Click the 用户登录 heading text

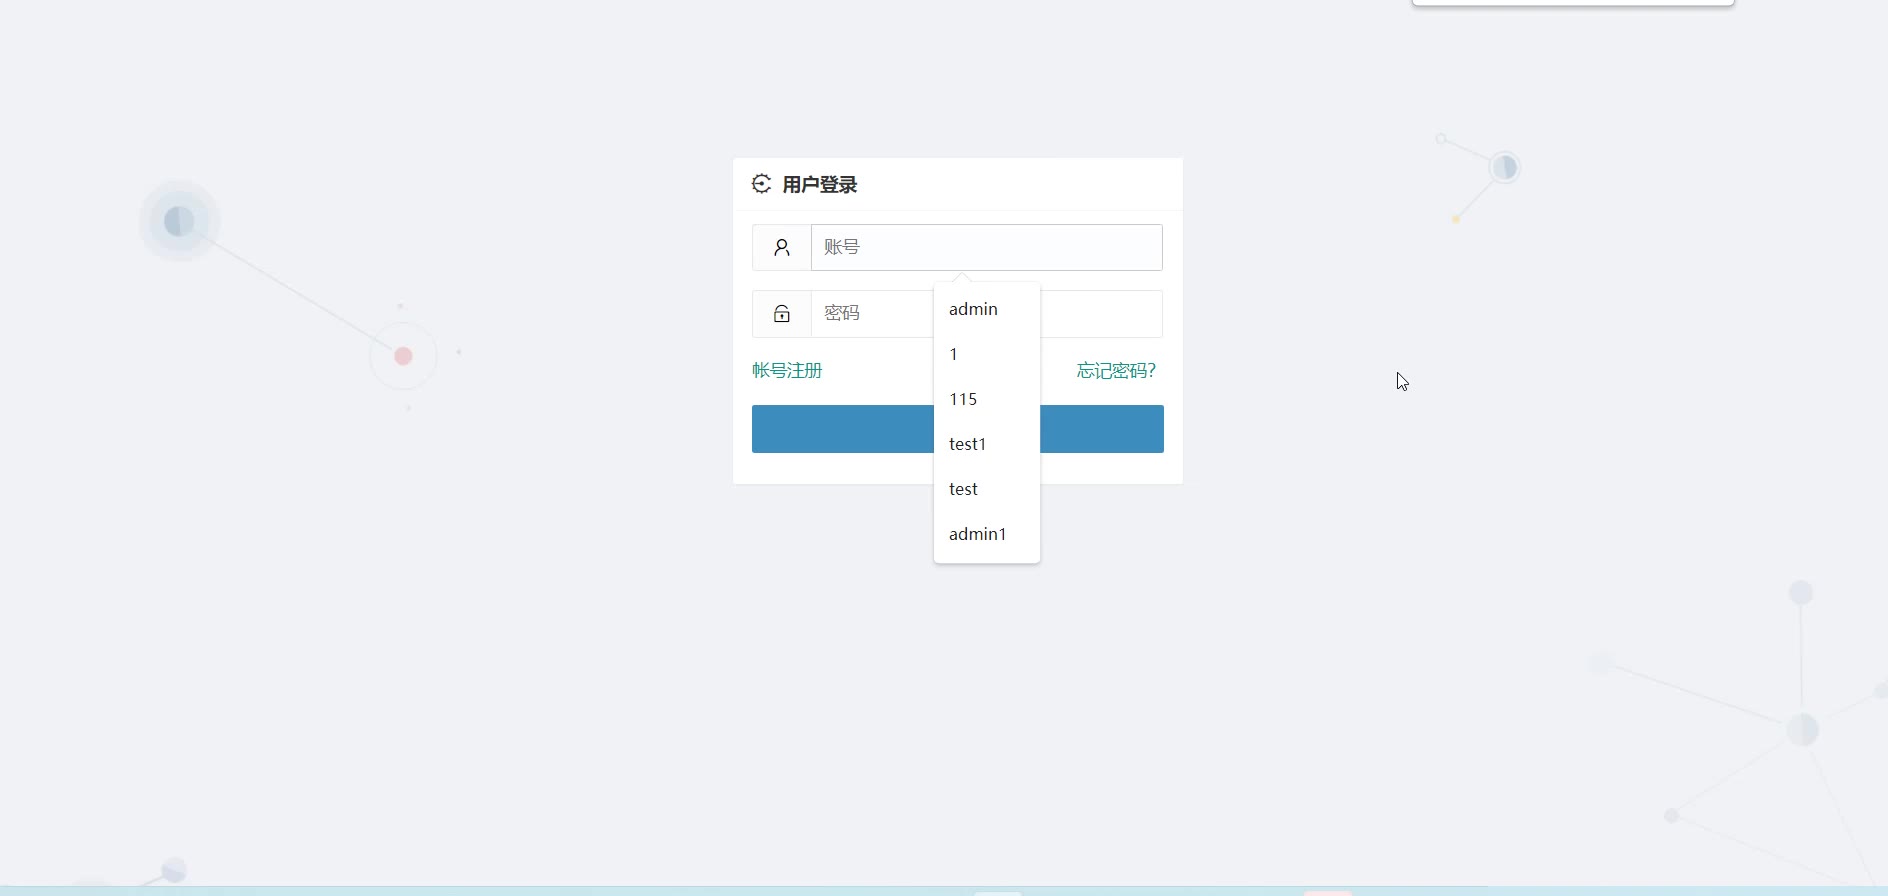tap(820, 185)
